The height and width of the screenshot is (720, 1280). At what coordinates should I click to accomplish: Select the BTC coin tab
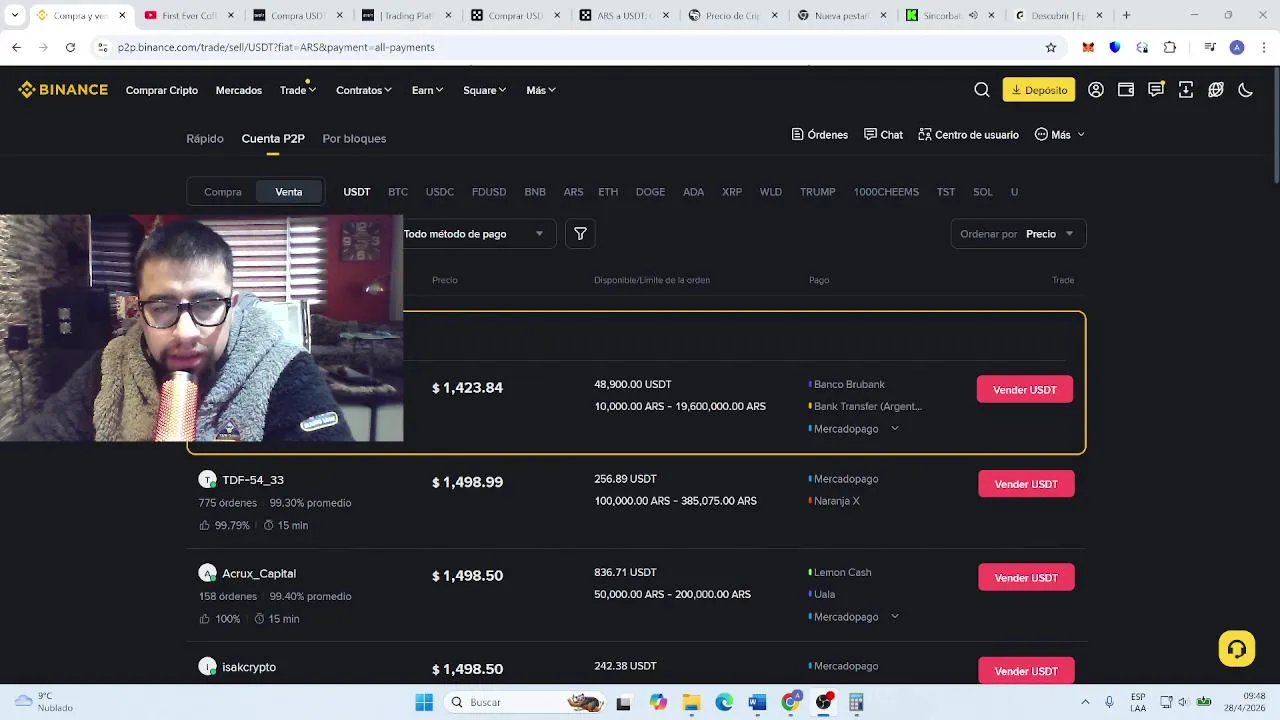pyautogui.click(x=398, y=192)
